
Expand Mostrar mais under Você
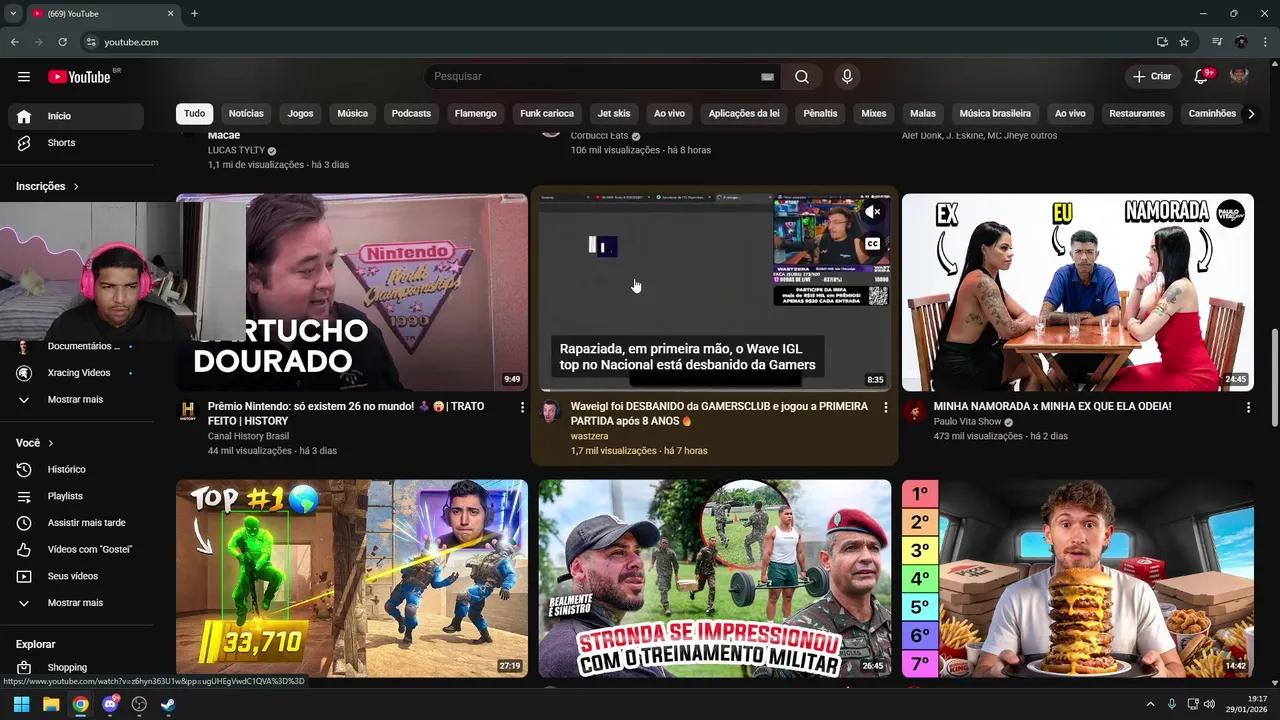click(76, 603)
